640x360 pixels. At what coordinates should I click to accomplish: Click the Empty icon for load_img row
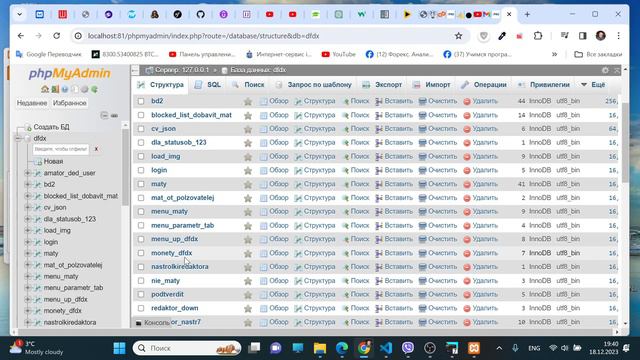(422, 157)
